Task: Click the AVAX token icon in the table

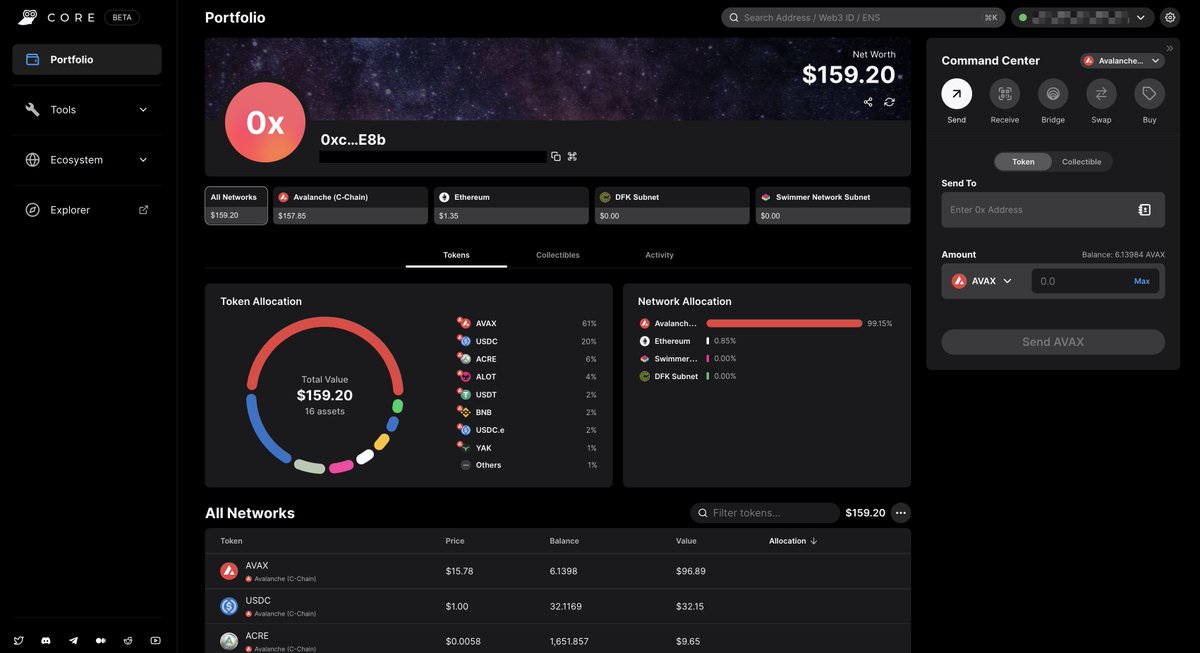Action: click(x=229, y=571)
